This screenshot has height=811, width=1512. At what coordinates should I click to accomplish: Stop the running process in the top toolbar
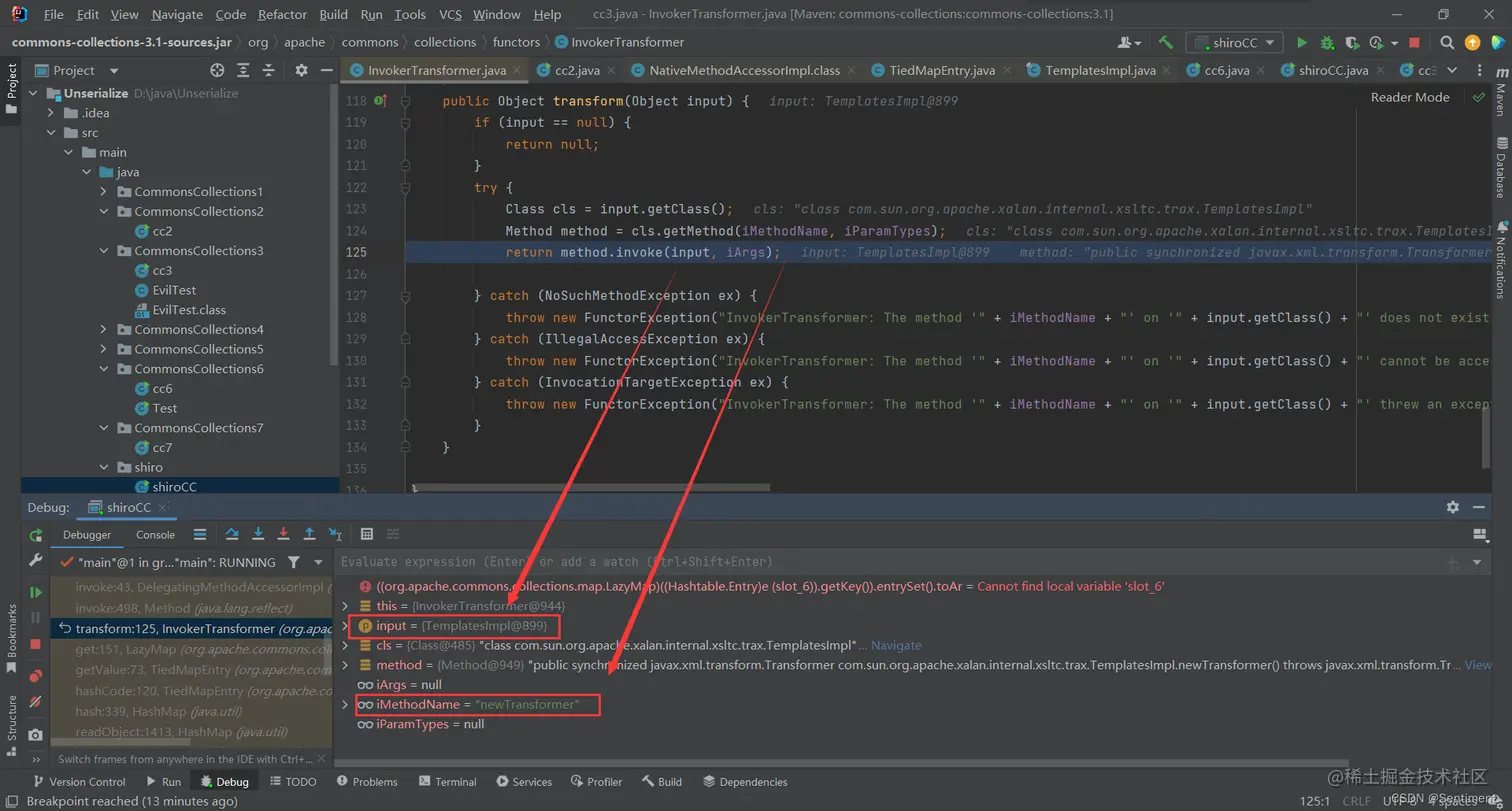pos(1414,43)
